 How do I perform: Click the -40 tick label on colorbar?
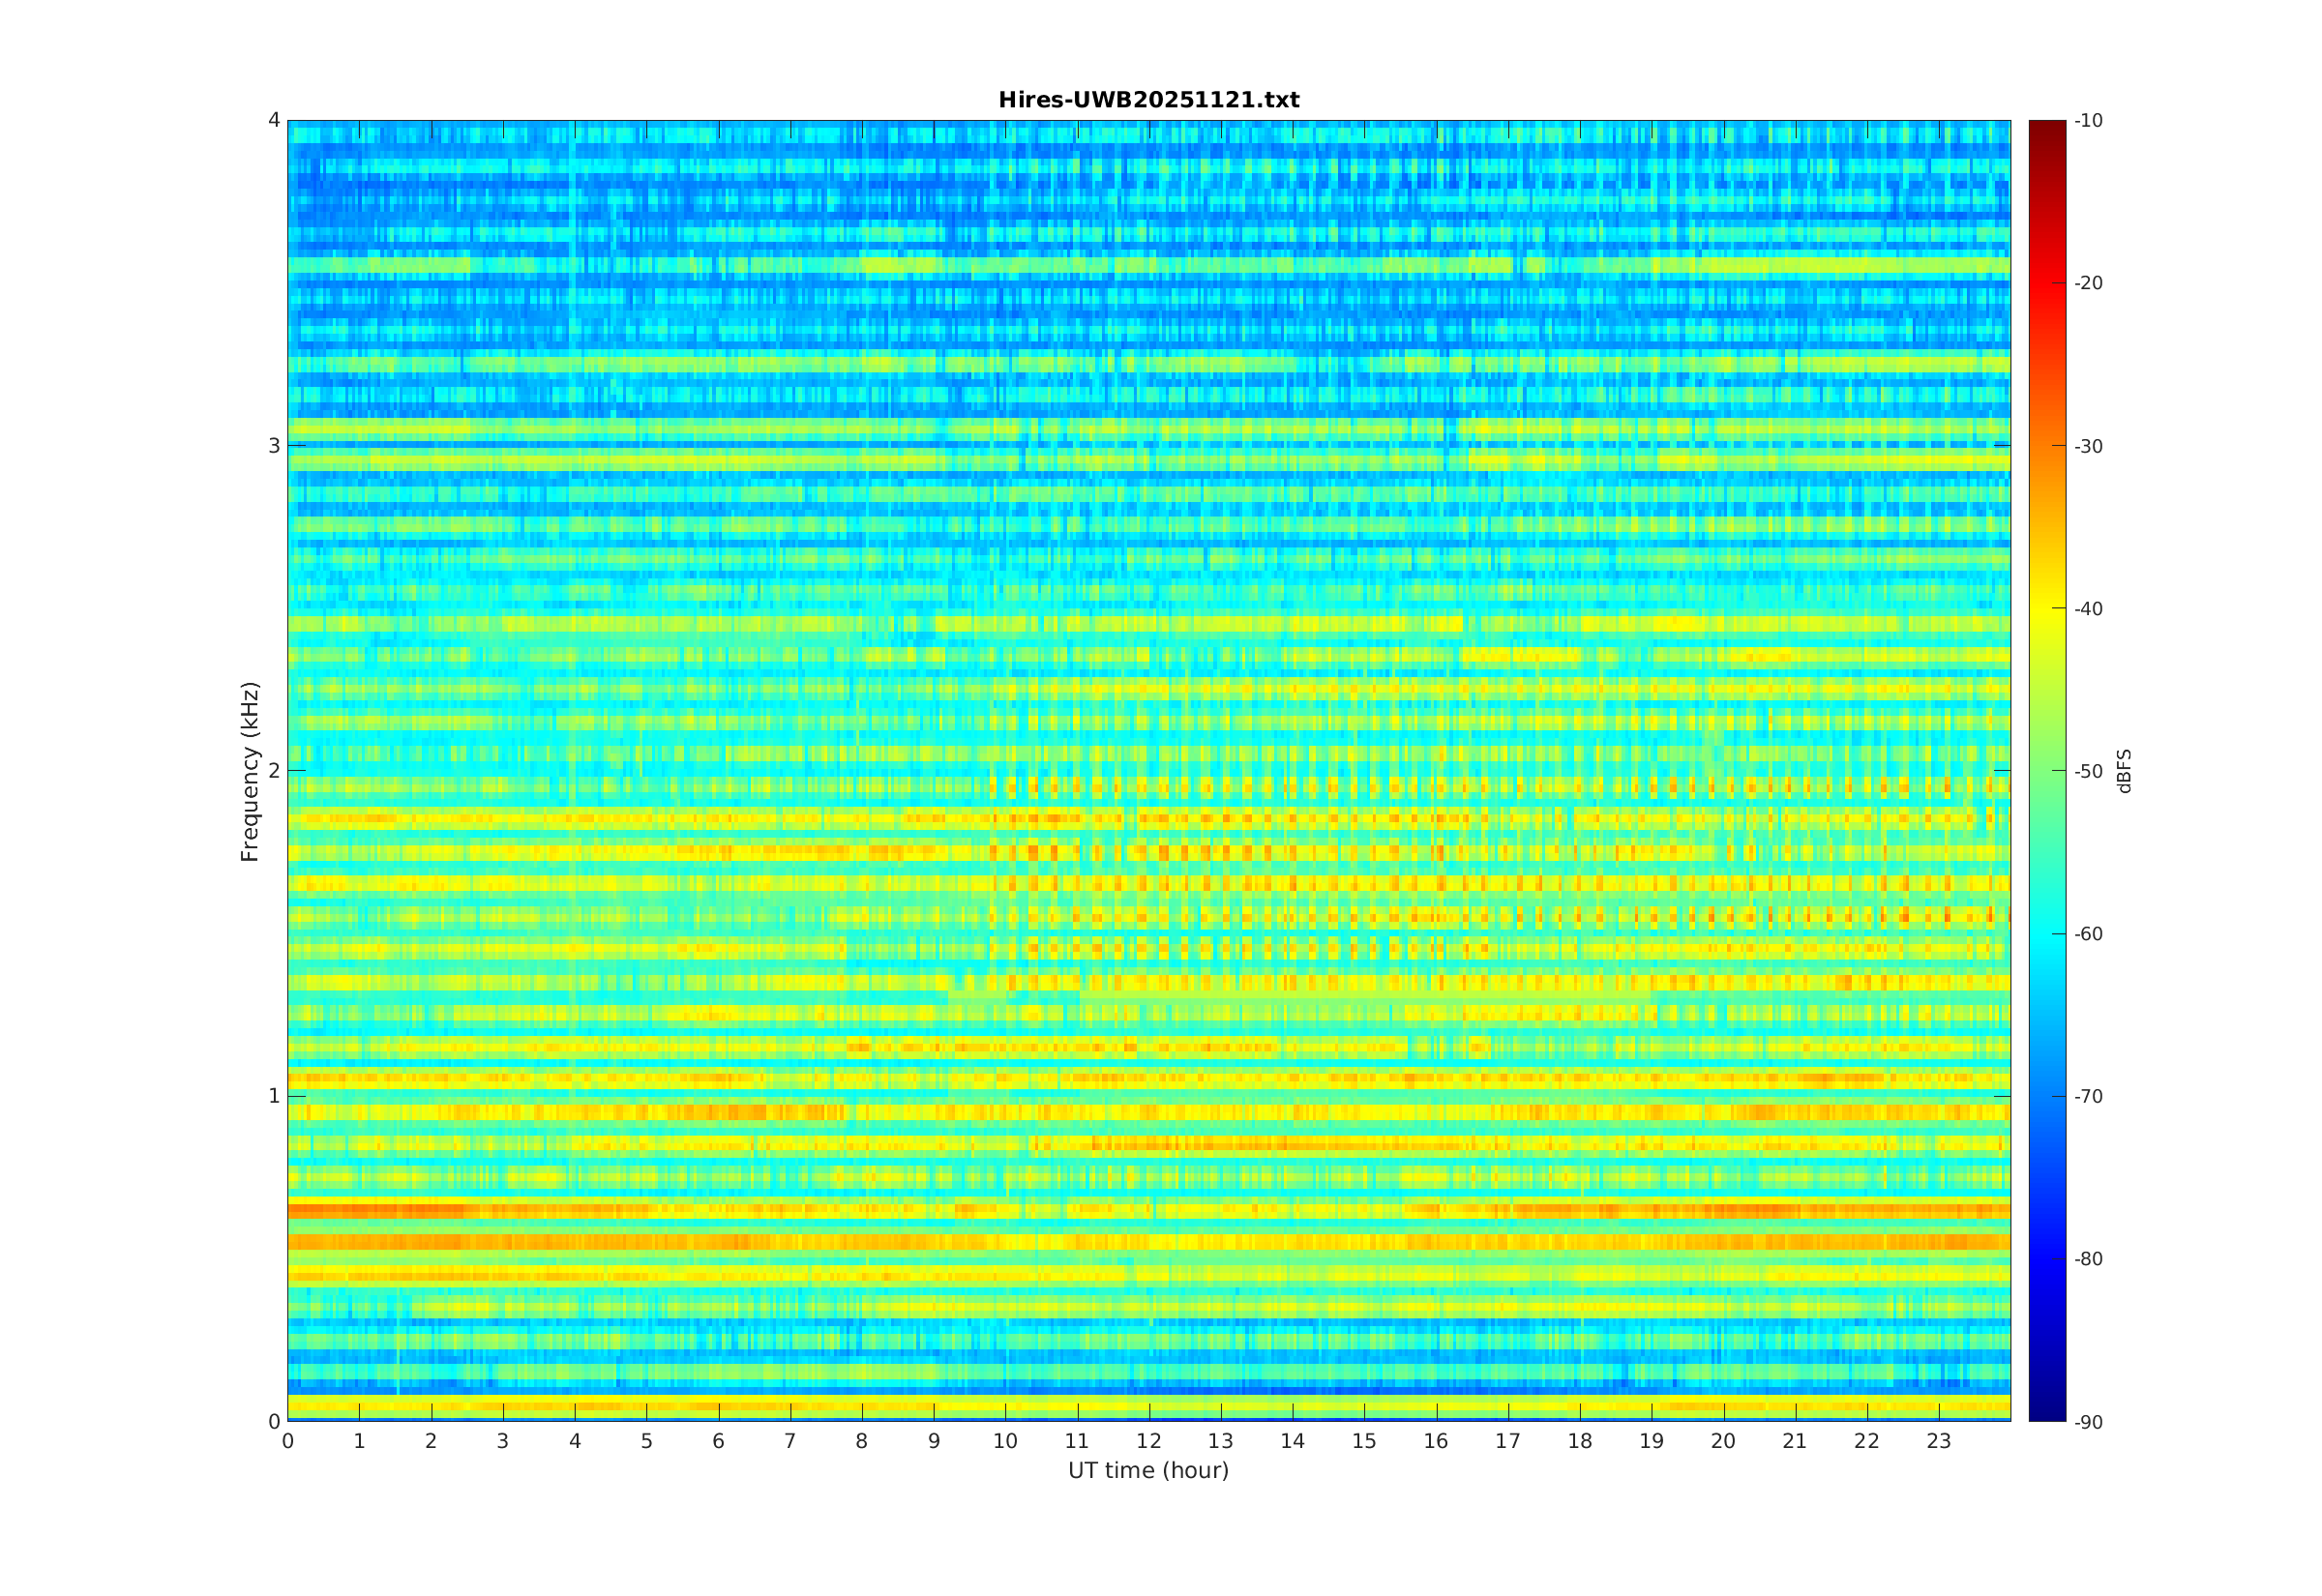pos(2088,609)
